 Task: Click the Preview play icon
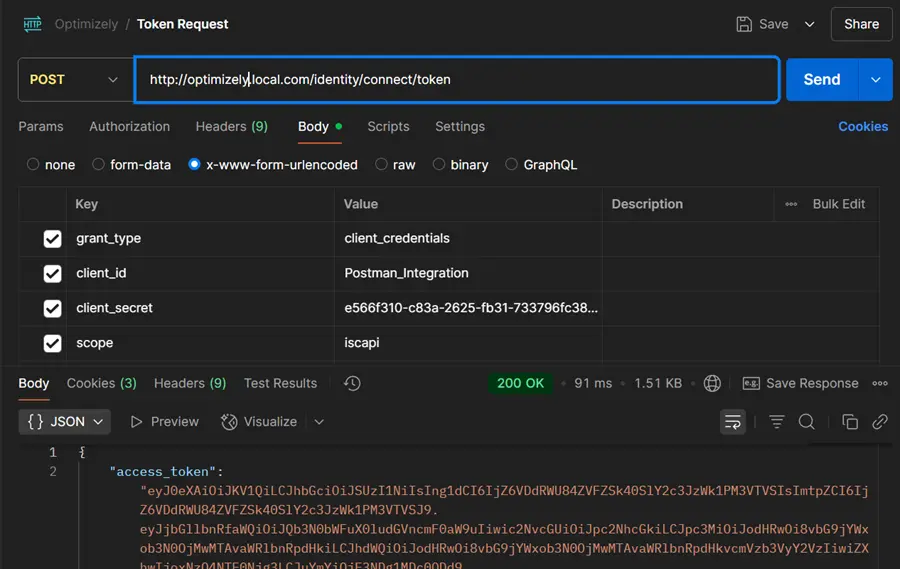(x=136, y=422)
